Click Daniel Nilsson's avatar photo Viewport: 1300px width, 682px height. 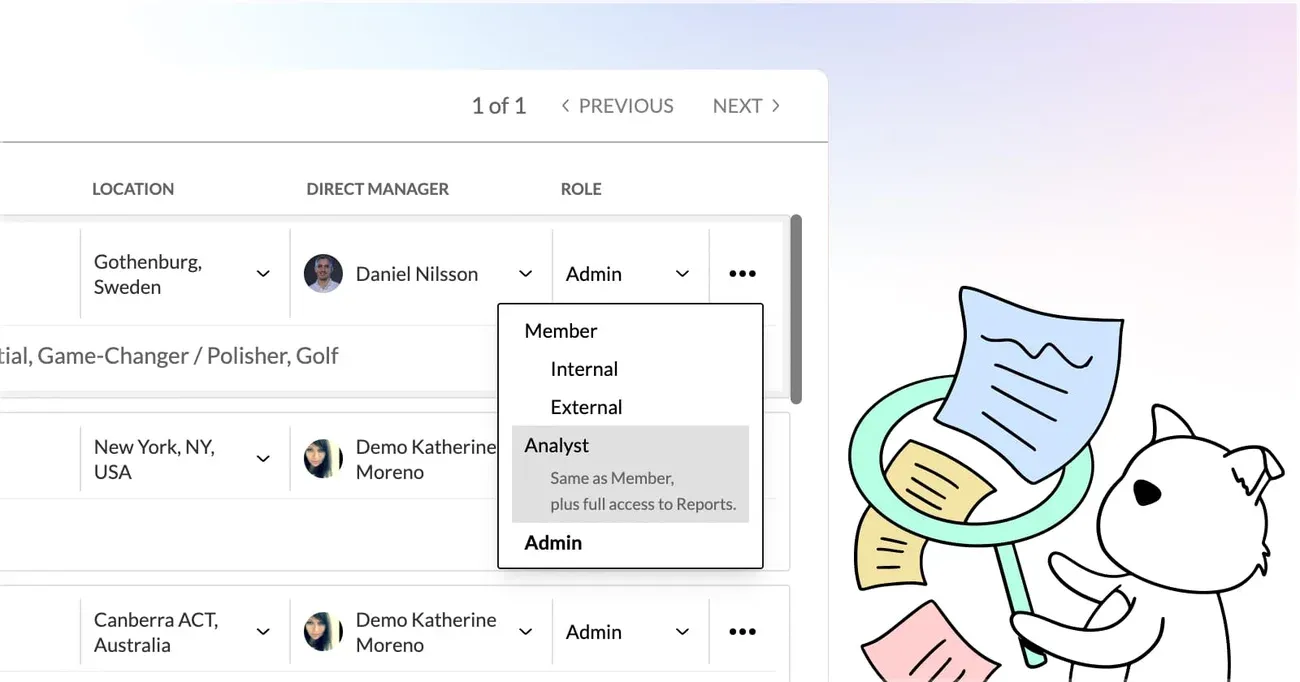pyautogui.click(x=323, y=273)
